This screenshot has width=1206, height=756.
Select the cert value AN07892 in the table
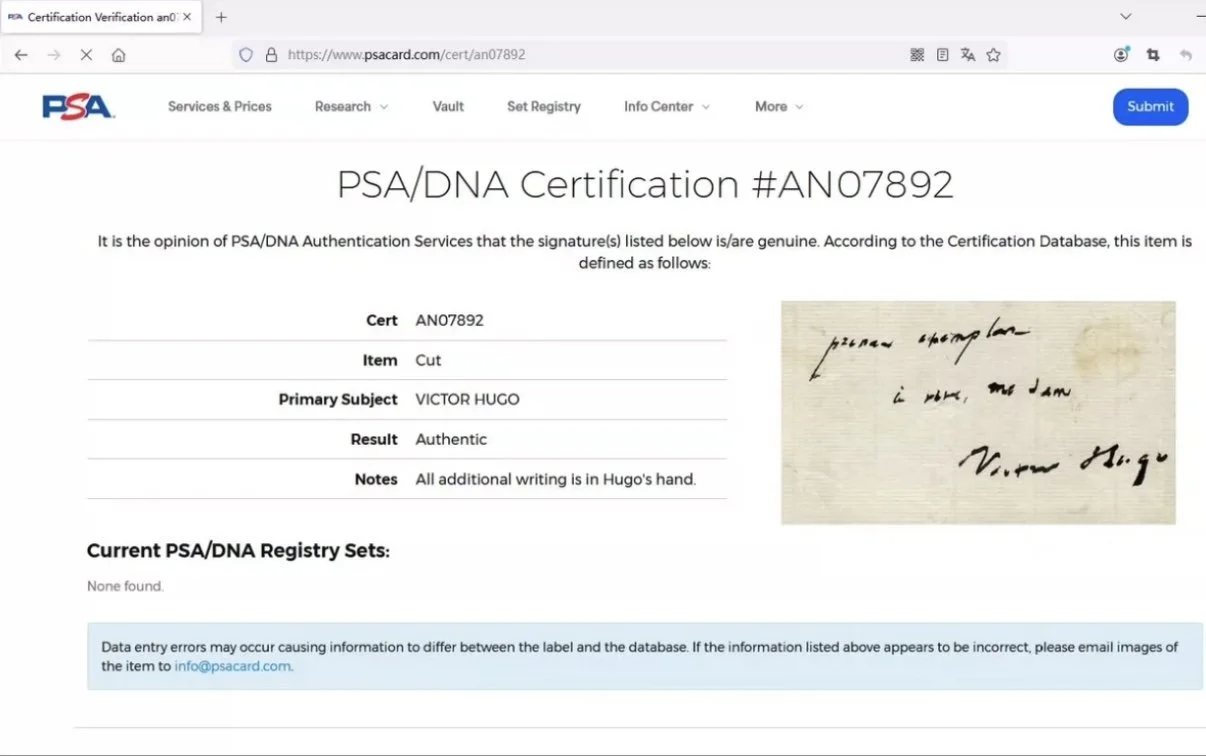tap(449, 321)
